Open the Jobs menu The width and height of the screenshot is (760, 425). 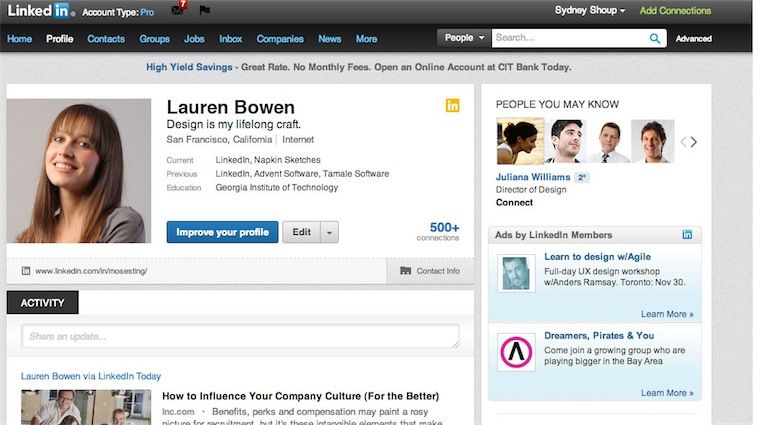point(194,39)
